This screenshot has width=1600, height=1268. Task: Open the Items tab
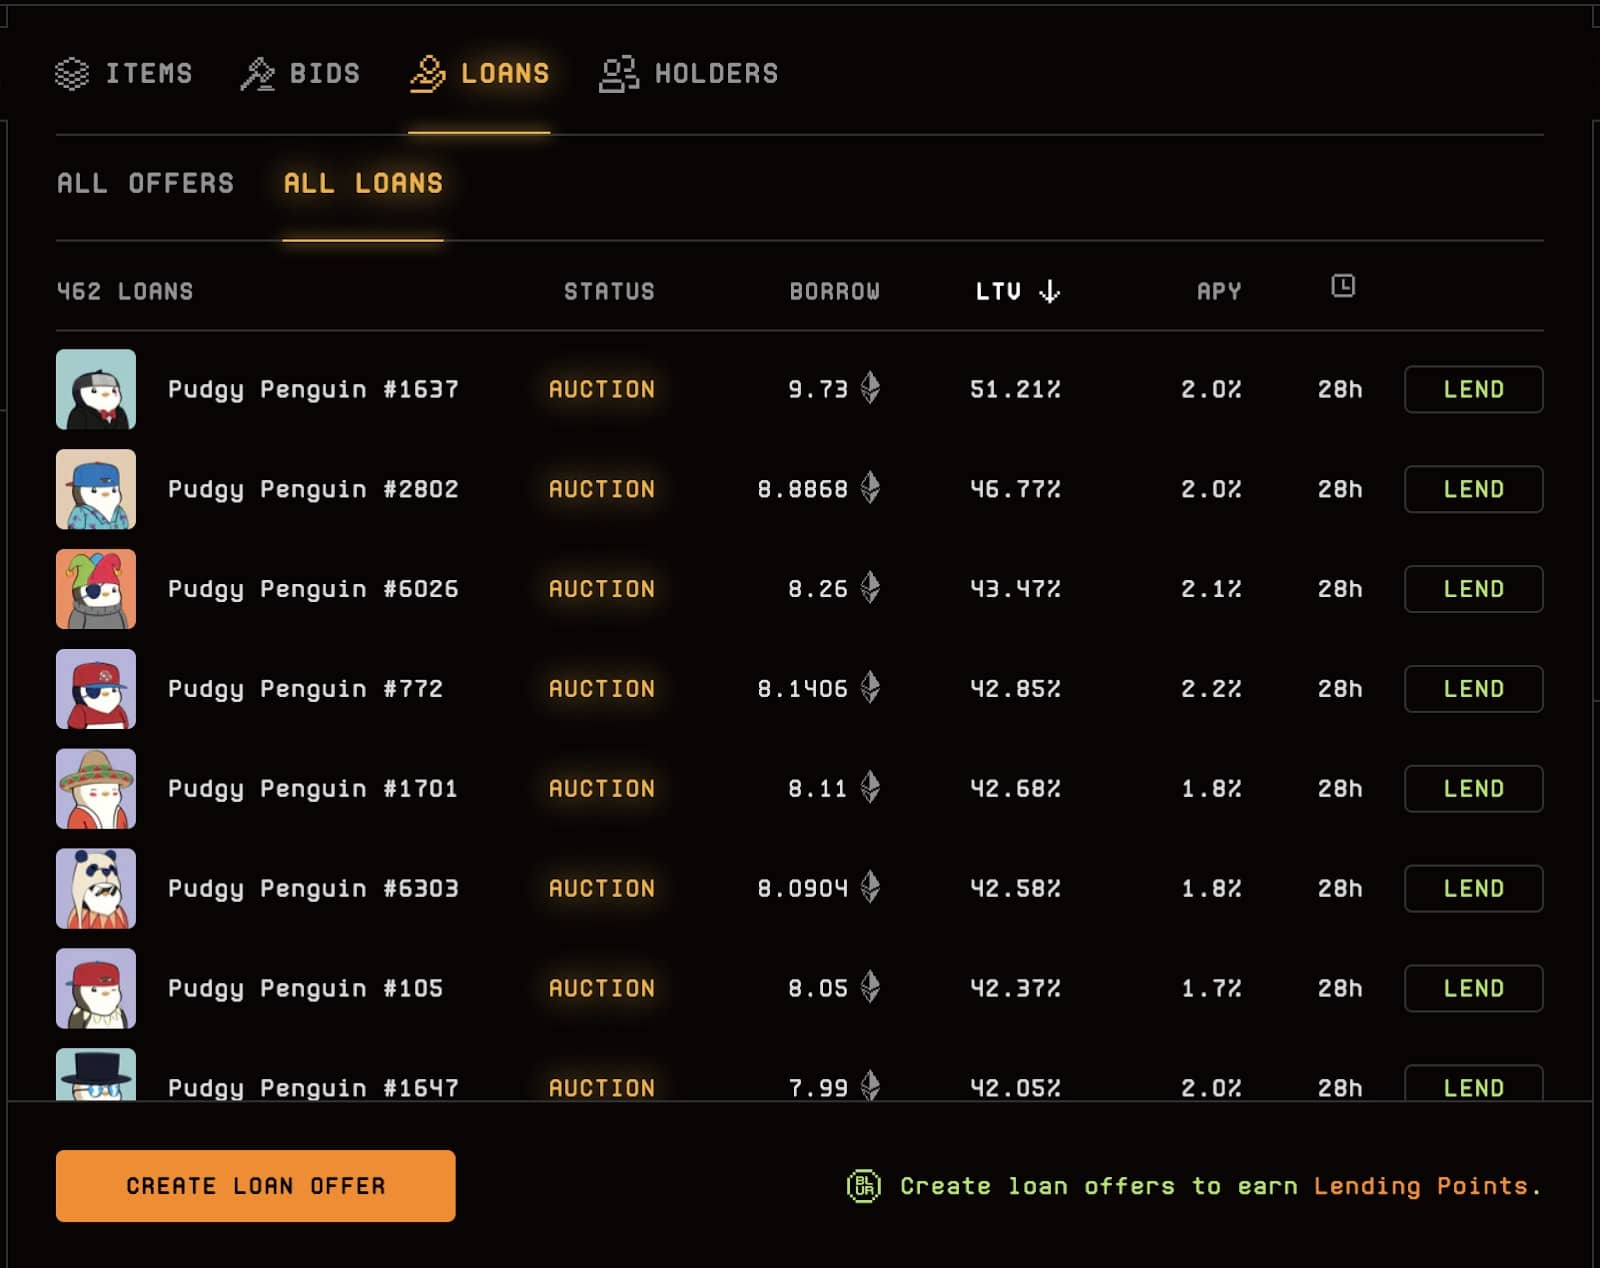coord(123,74)
